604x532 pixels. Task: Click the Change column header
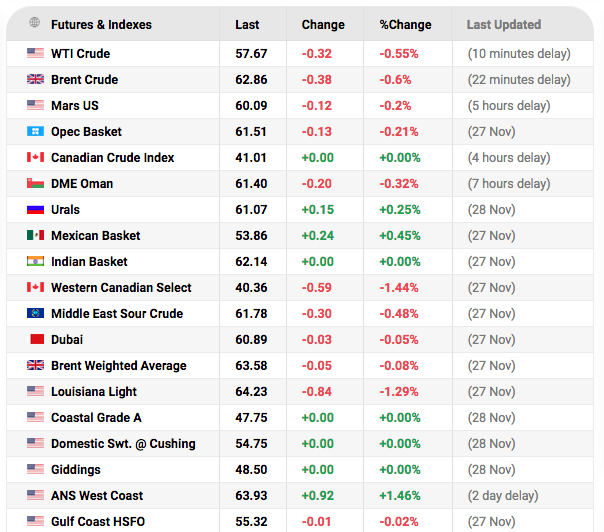pos(323,25)
